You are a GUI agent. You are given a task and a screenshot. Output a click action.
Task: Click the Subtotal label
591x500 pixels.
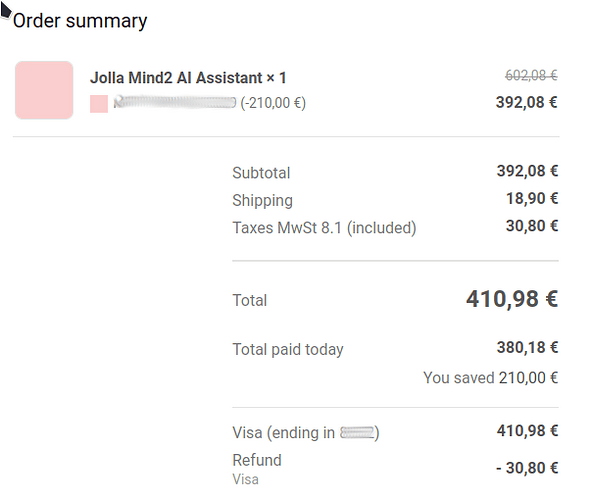point(261,173)
